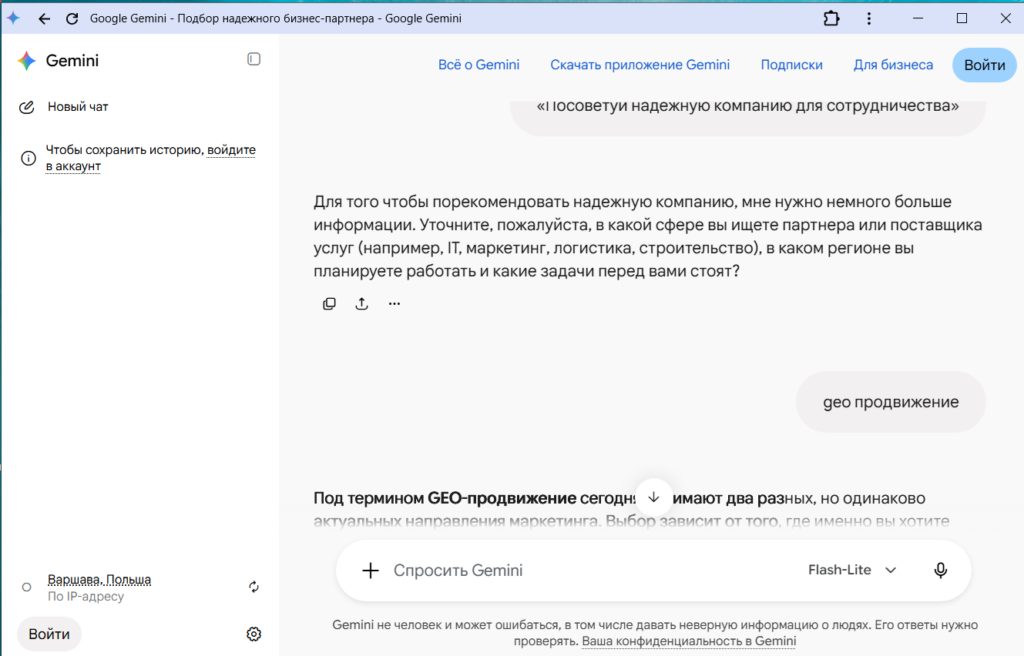The image size is (1024, 656).
Task: Click the browser back arrow
Action: pos(44,19)
